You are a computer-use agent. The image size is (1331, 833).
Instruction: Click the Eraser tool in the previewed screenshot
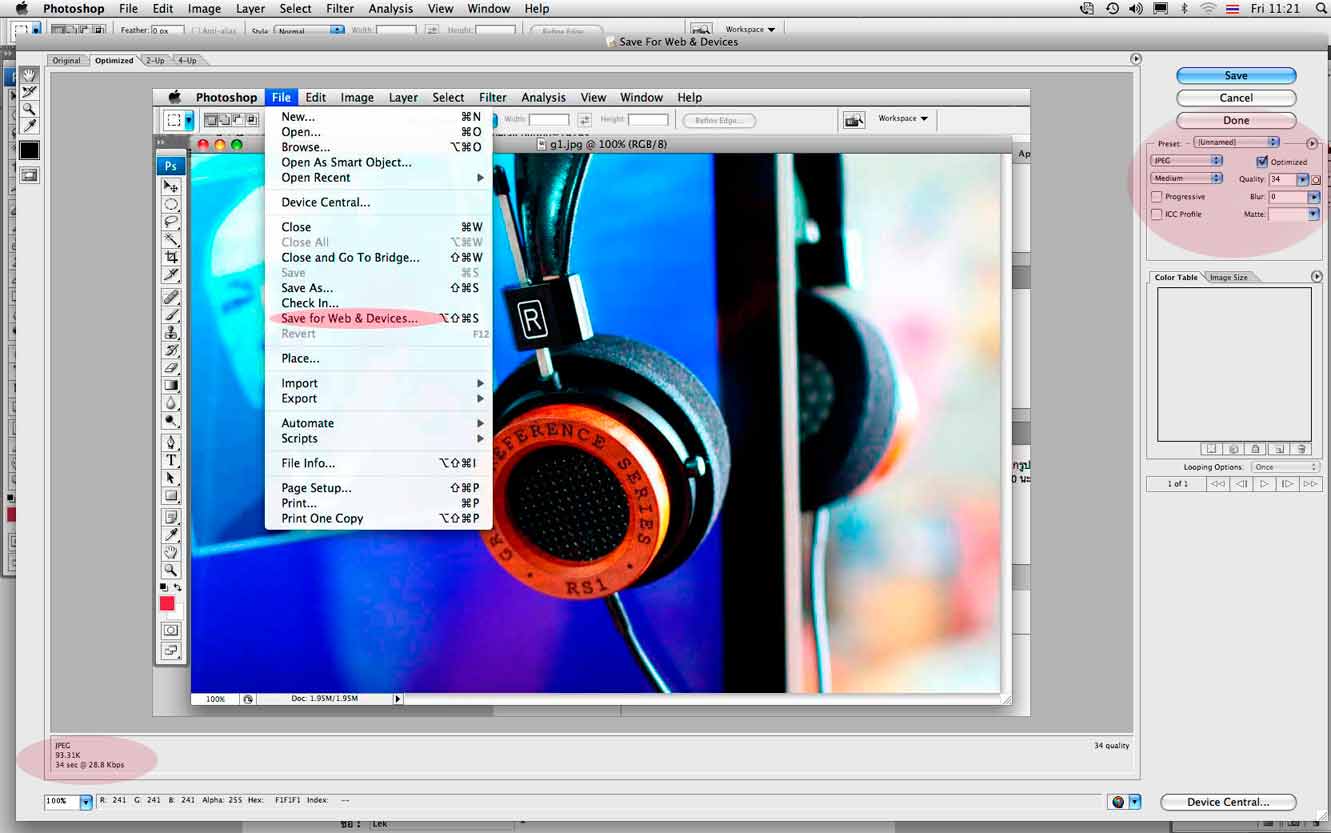[171, 368]
